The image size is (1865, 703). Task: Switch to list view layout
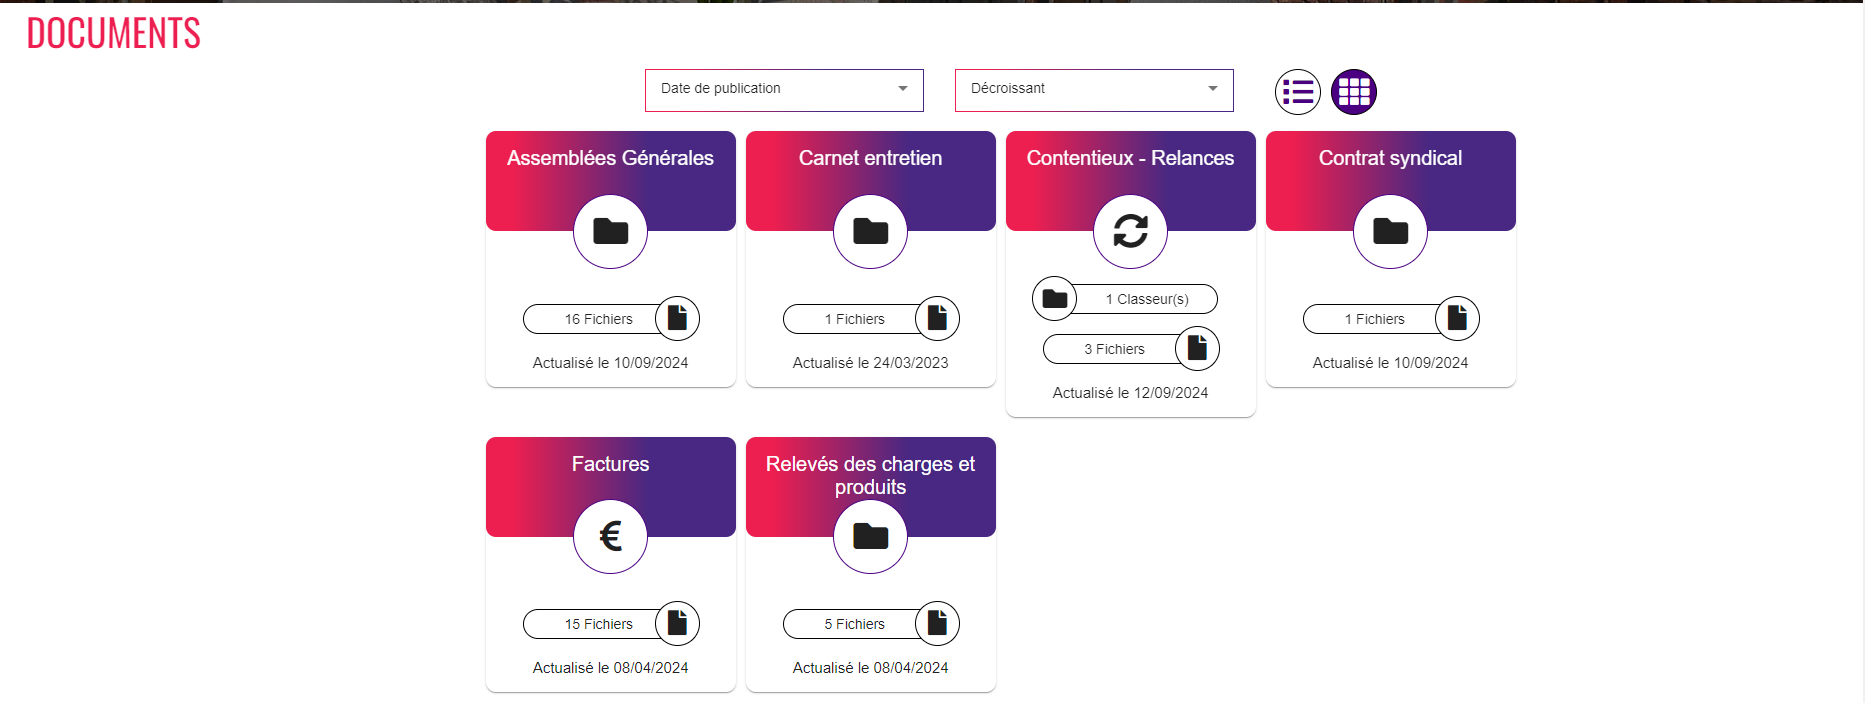[x=1298, y=92]
